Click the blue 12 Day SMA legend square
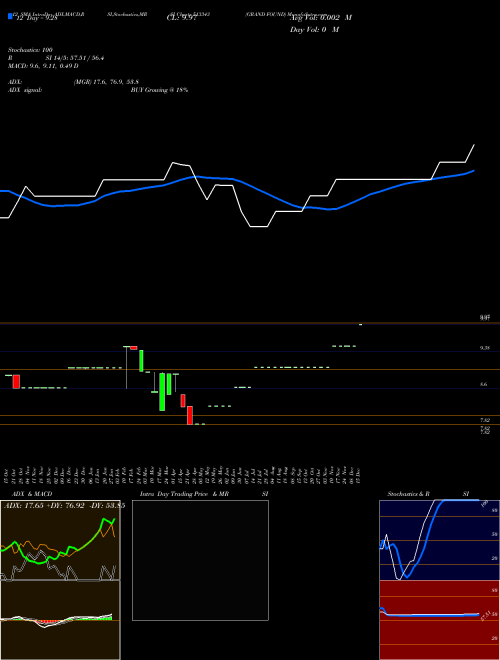Image resolution: width=500 pixels, height=660 pixels. pyautogui.click(x=10, y=16)
